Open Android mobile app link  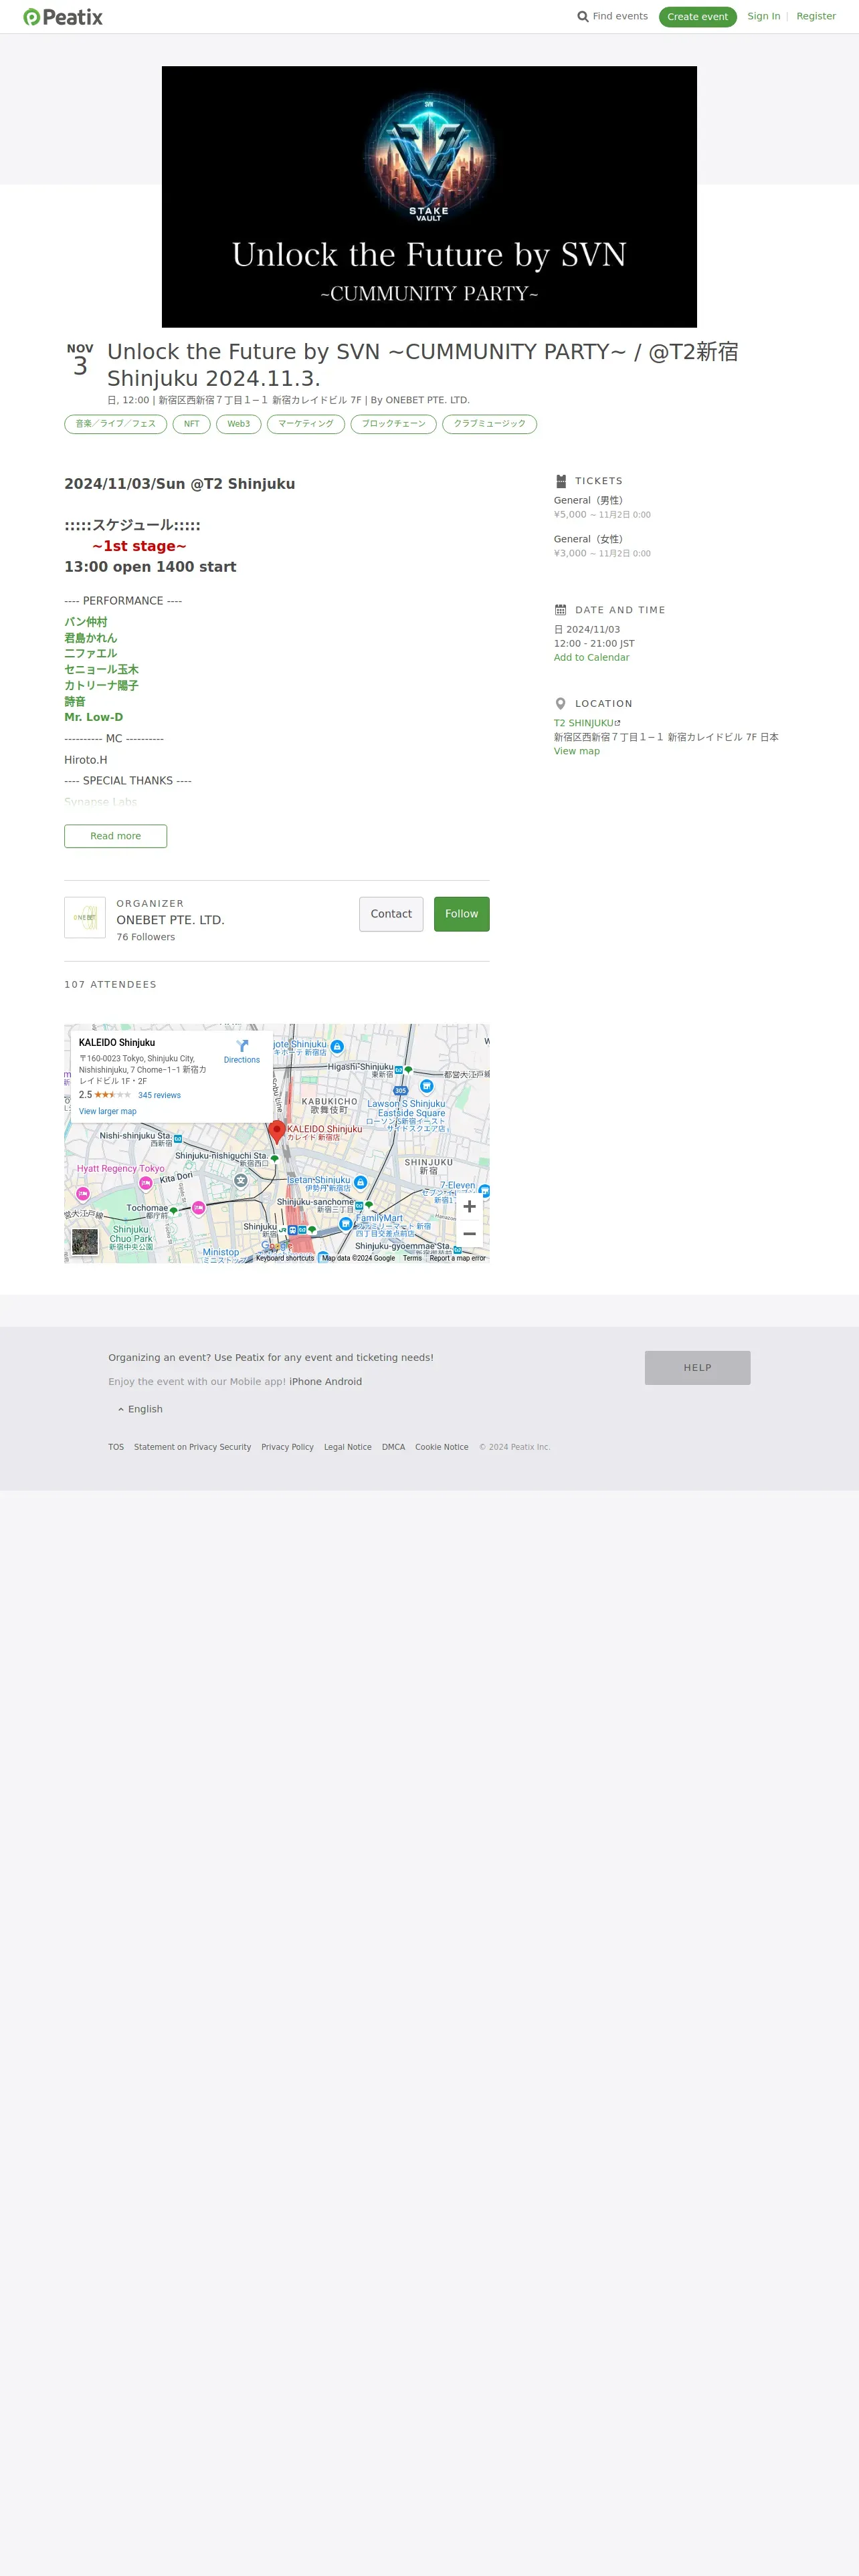pyautogui.click(x=344, y=1382)
